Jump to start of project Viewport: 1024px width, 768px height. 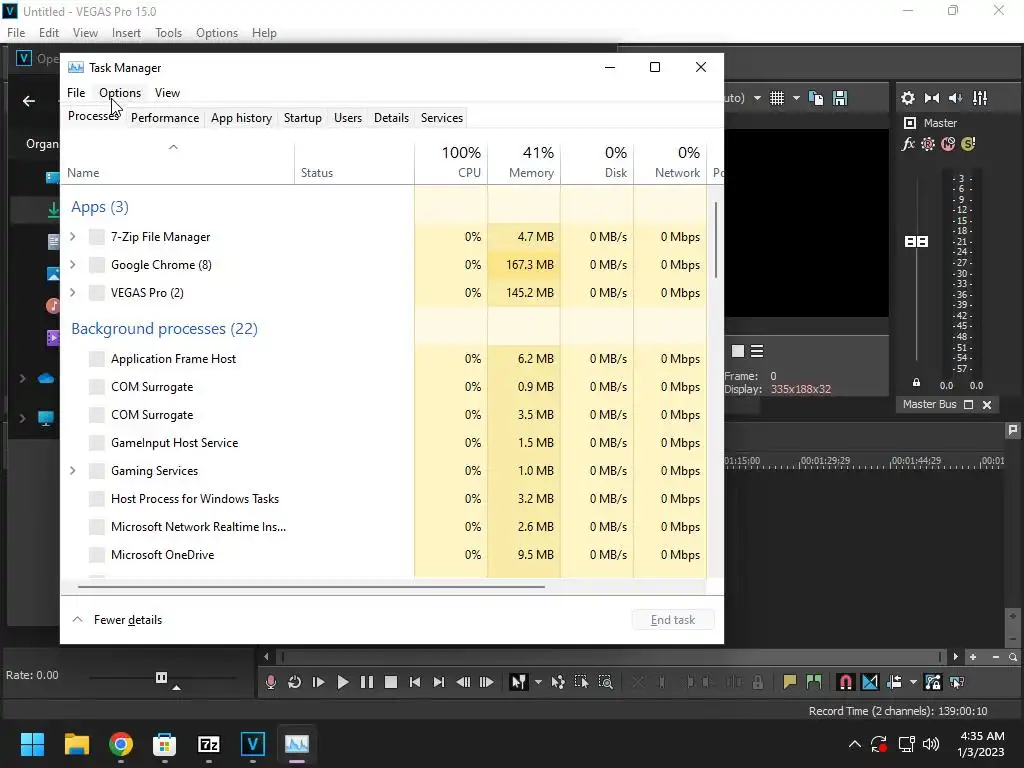click(415, 682)
